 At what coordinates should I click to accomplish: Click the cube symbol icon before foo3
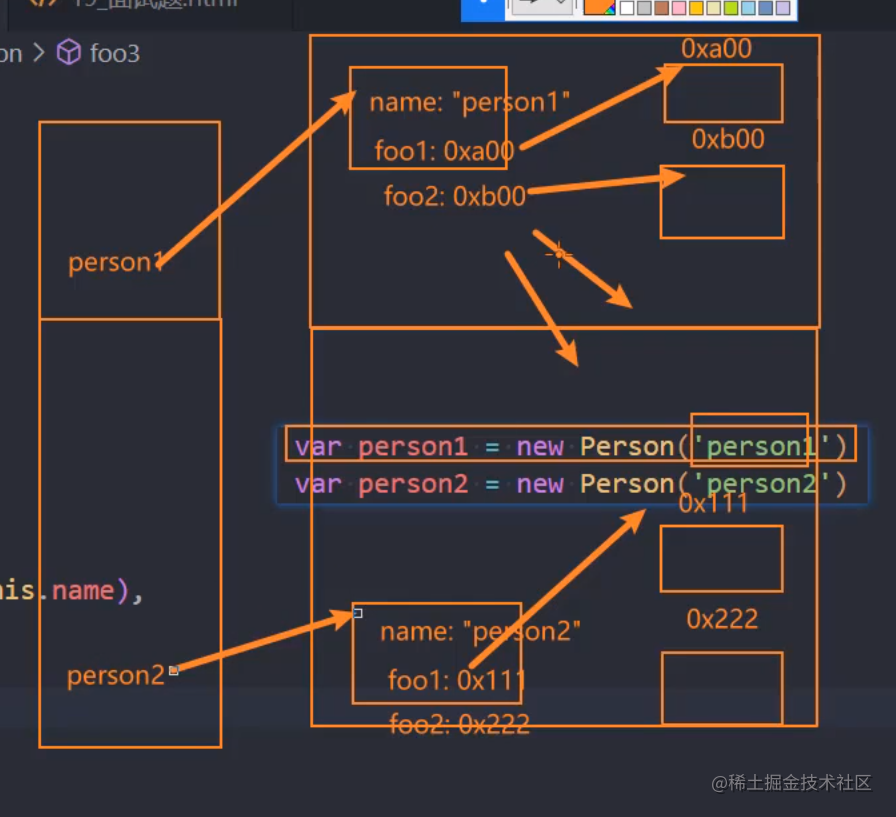point(69,52)
